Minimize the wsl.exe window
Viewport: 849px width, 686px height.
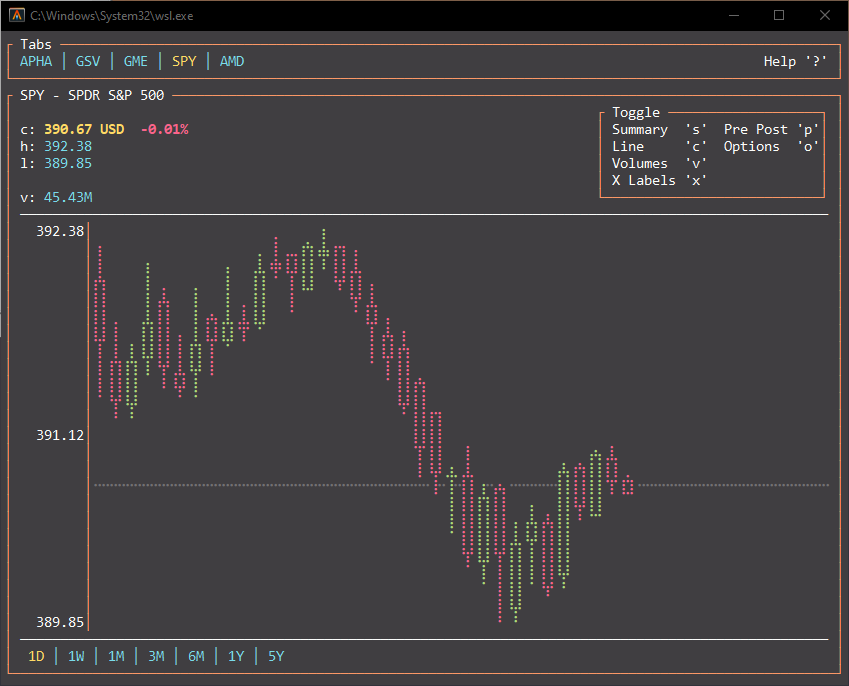pos(734,15)
